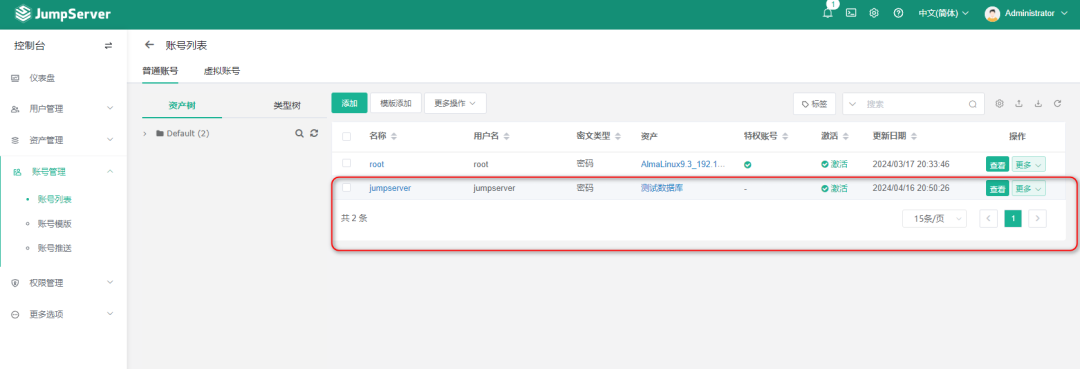Expand the 权限管理 menu
Screen dimensions: 1080x369
coord(63,283)
